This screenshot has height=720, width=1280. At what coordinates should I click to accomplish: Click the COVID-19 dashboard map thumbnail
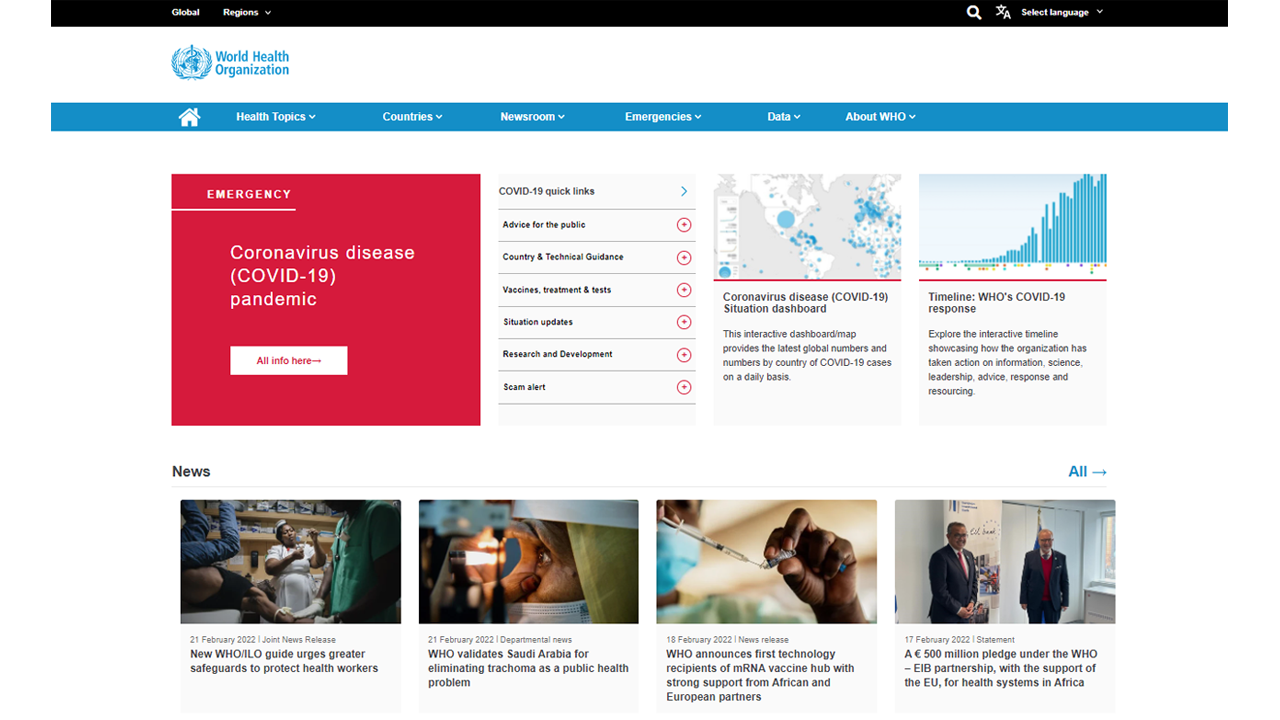[807, 227]
